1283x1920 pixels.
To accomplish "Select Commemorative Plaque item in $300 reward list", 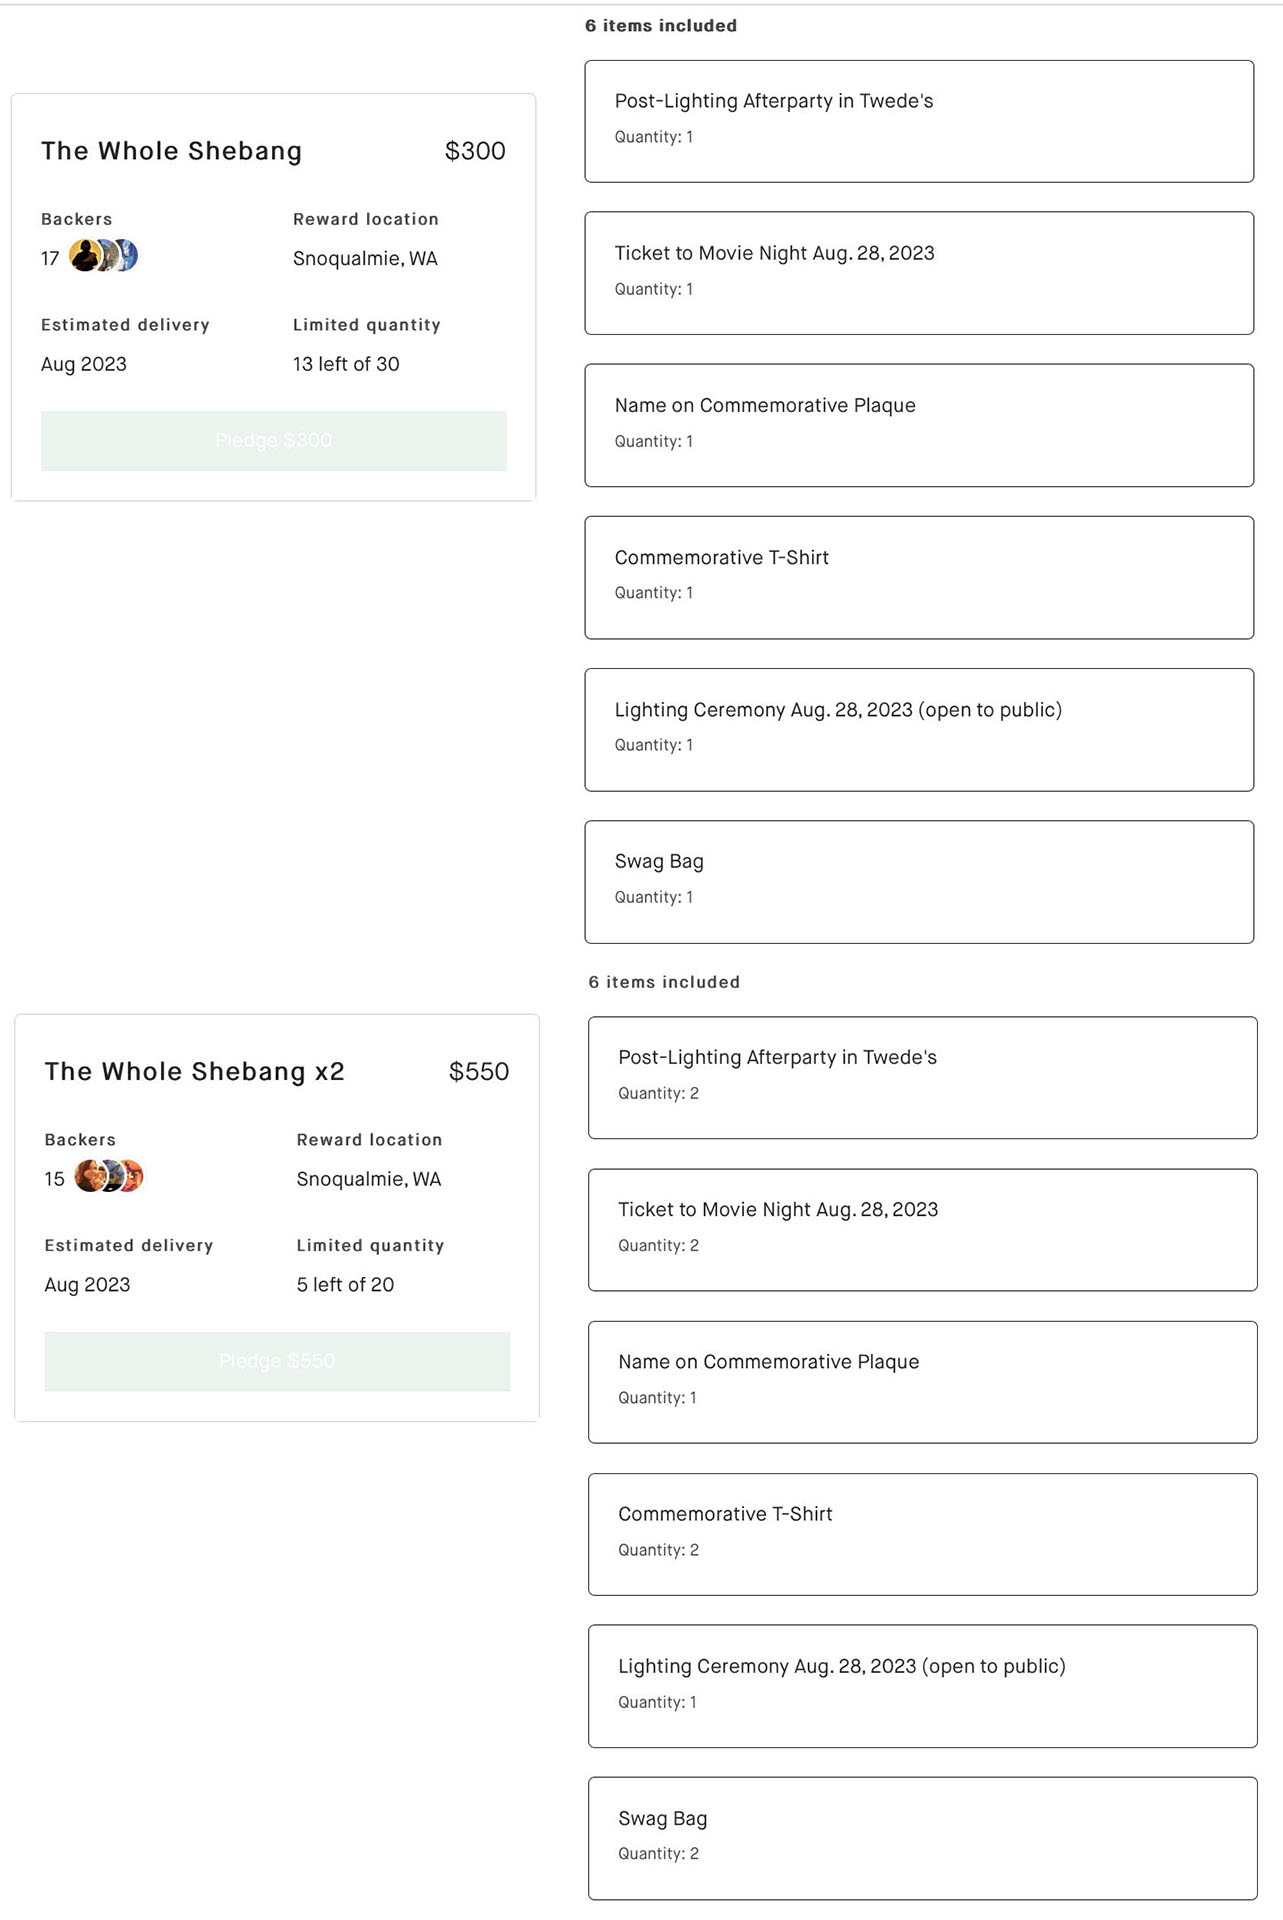I will pyautogui.click(x=918, y=425).
